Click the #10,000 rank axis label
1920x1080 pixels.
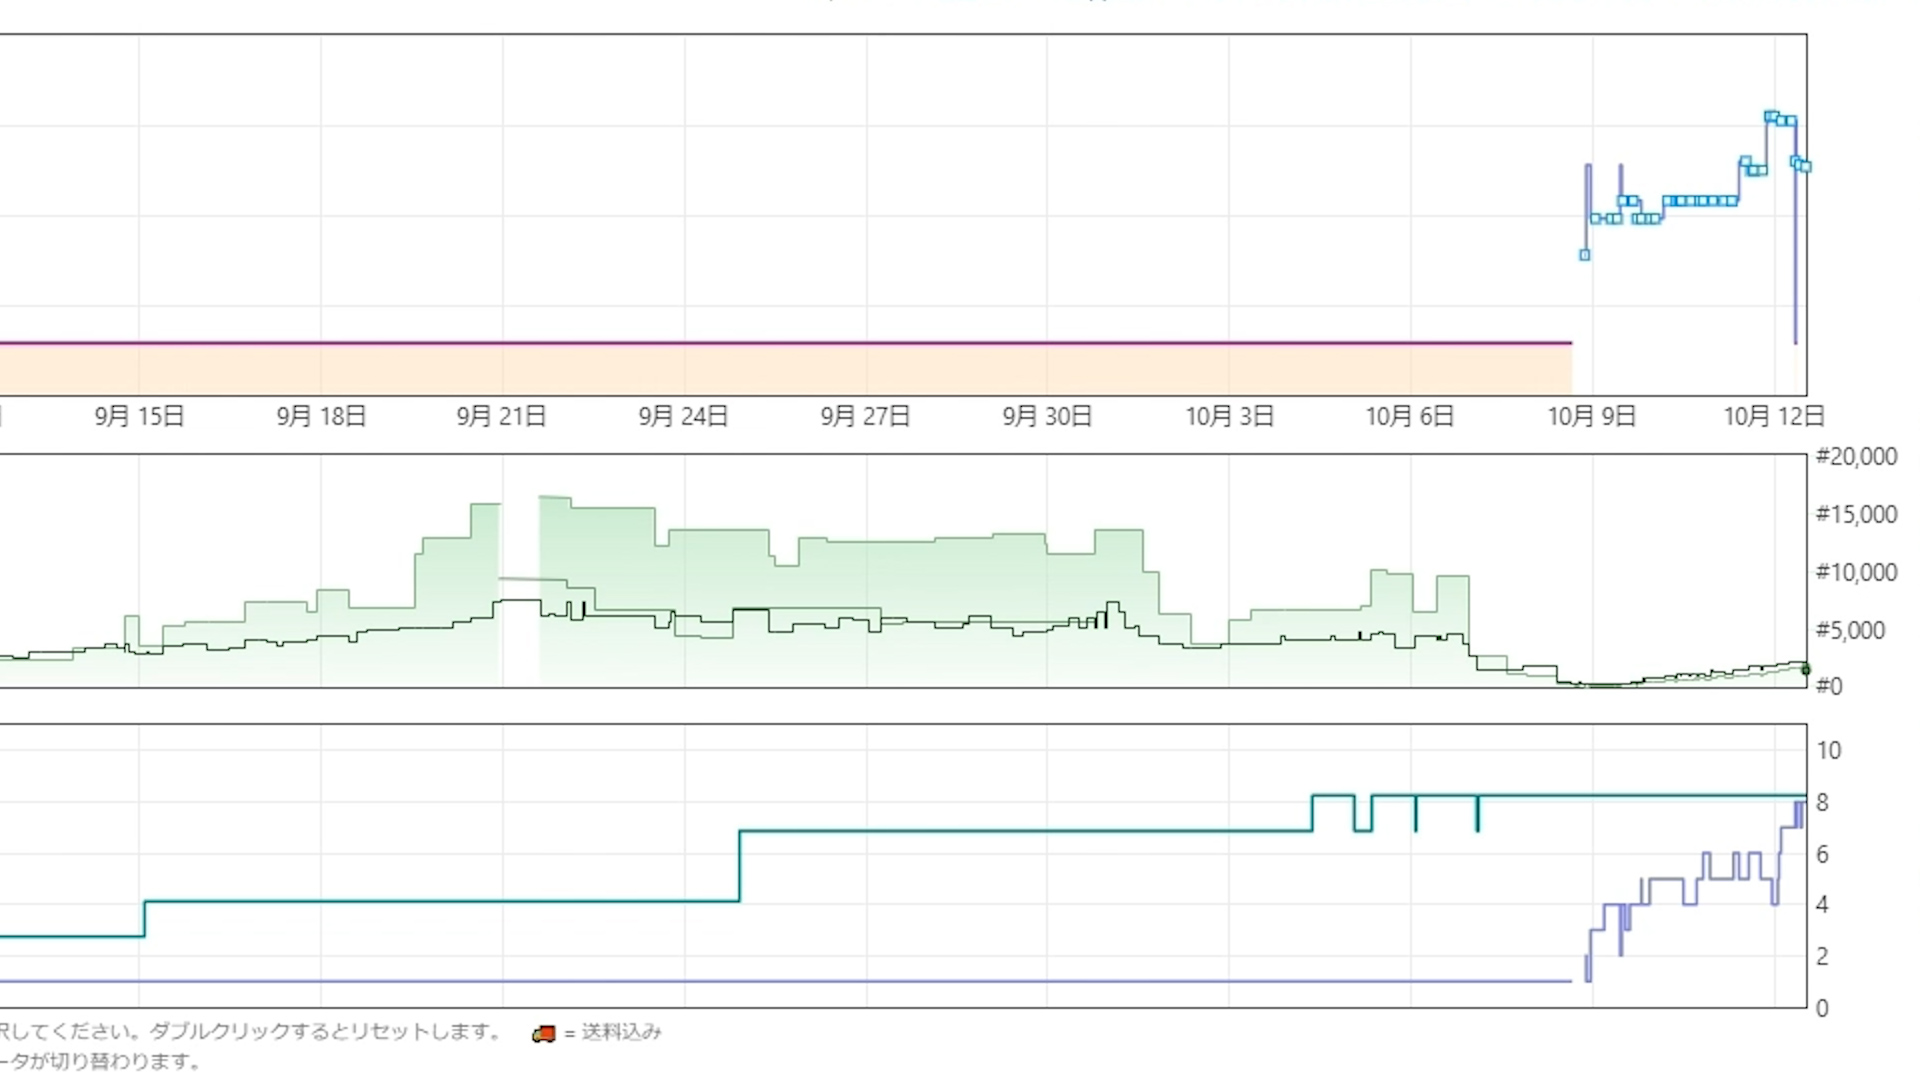[1856, 573]
